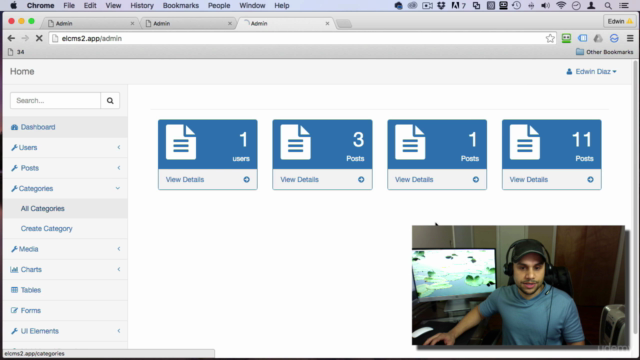Screen dimensions: 640x360
Task: Stop page loading with the X button
Action: 39,38
